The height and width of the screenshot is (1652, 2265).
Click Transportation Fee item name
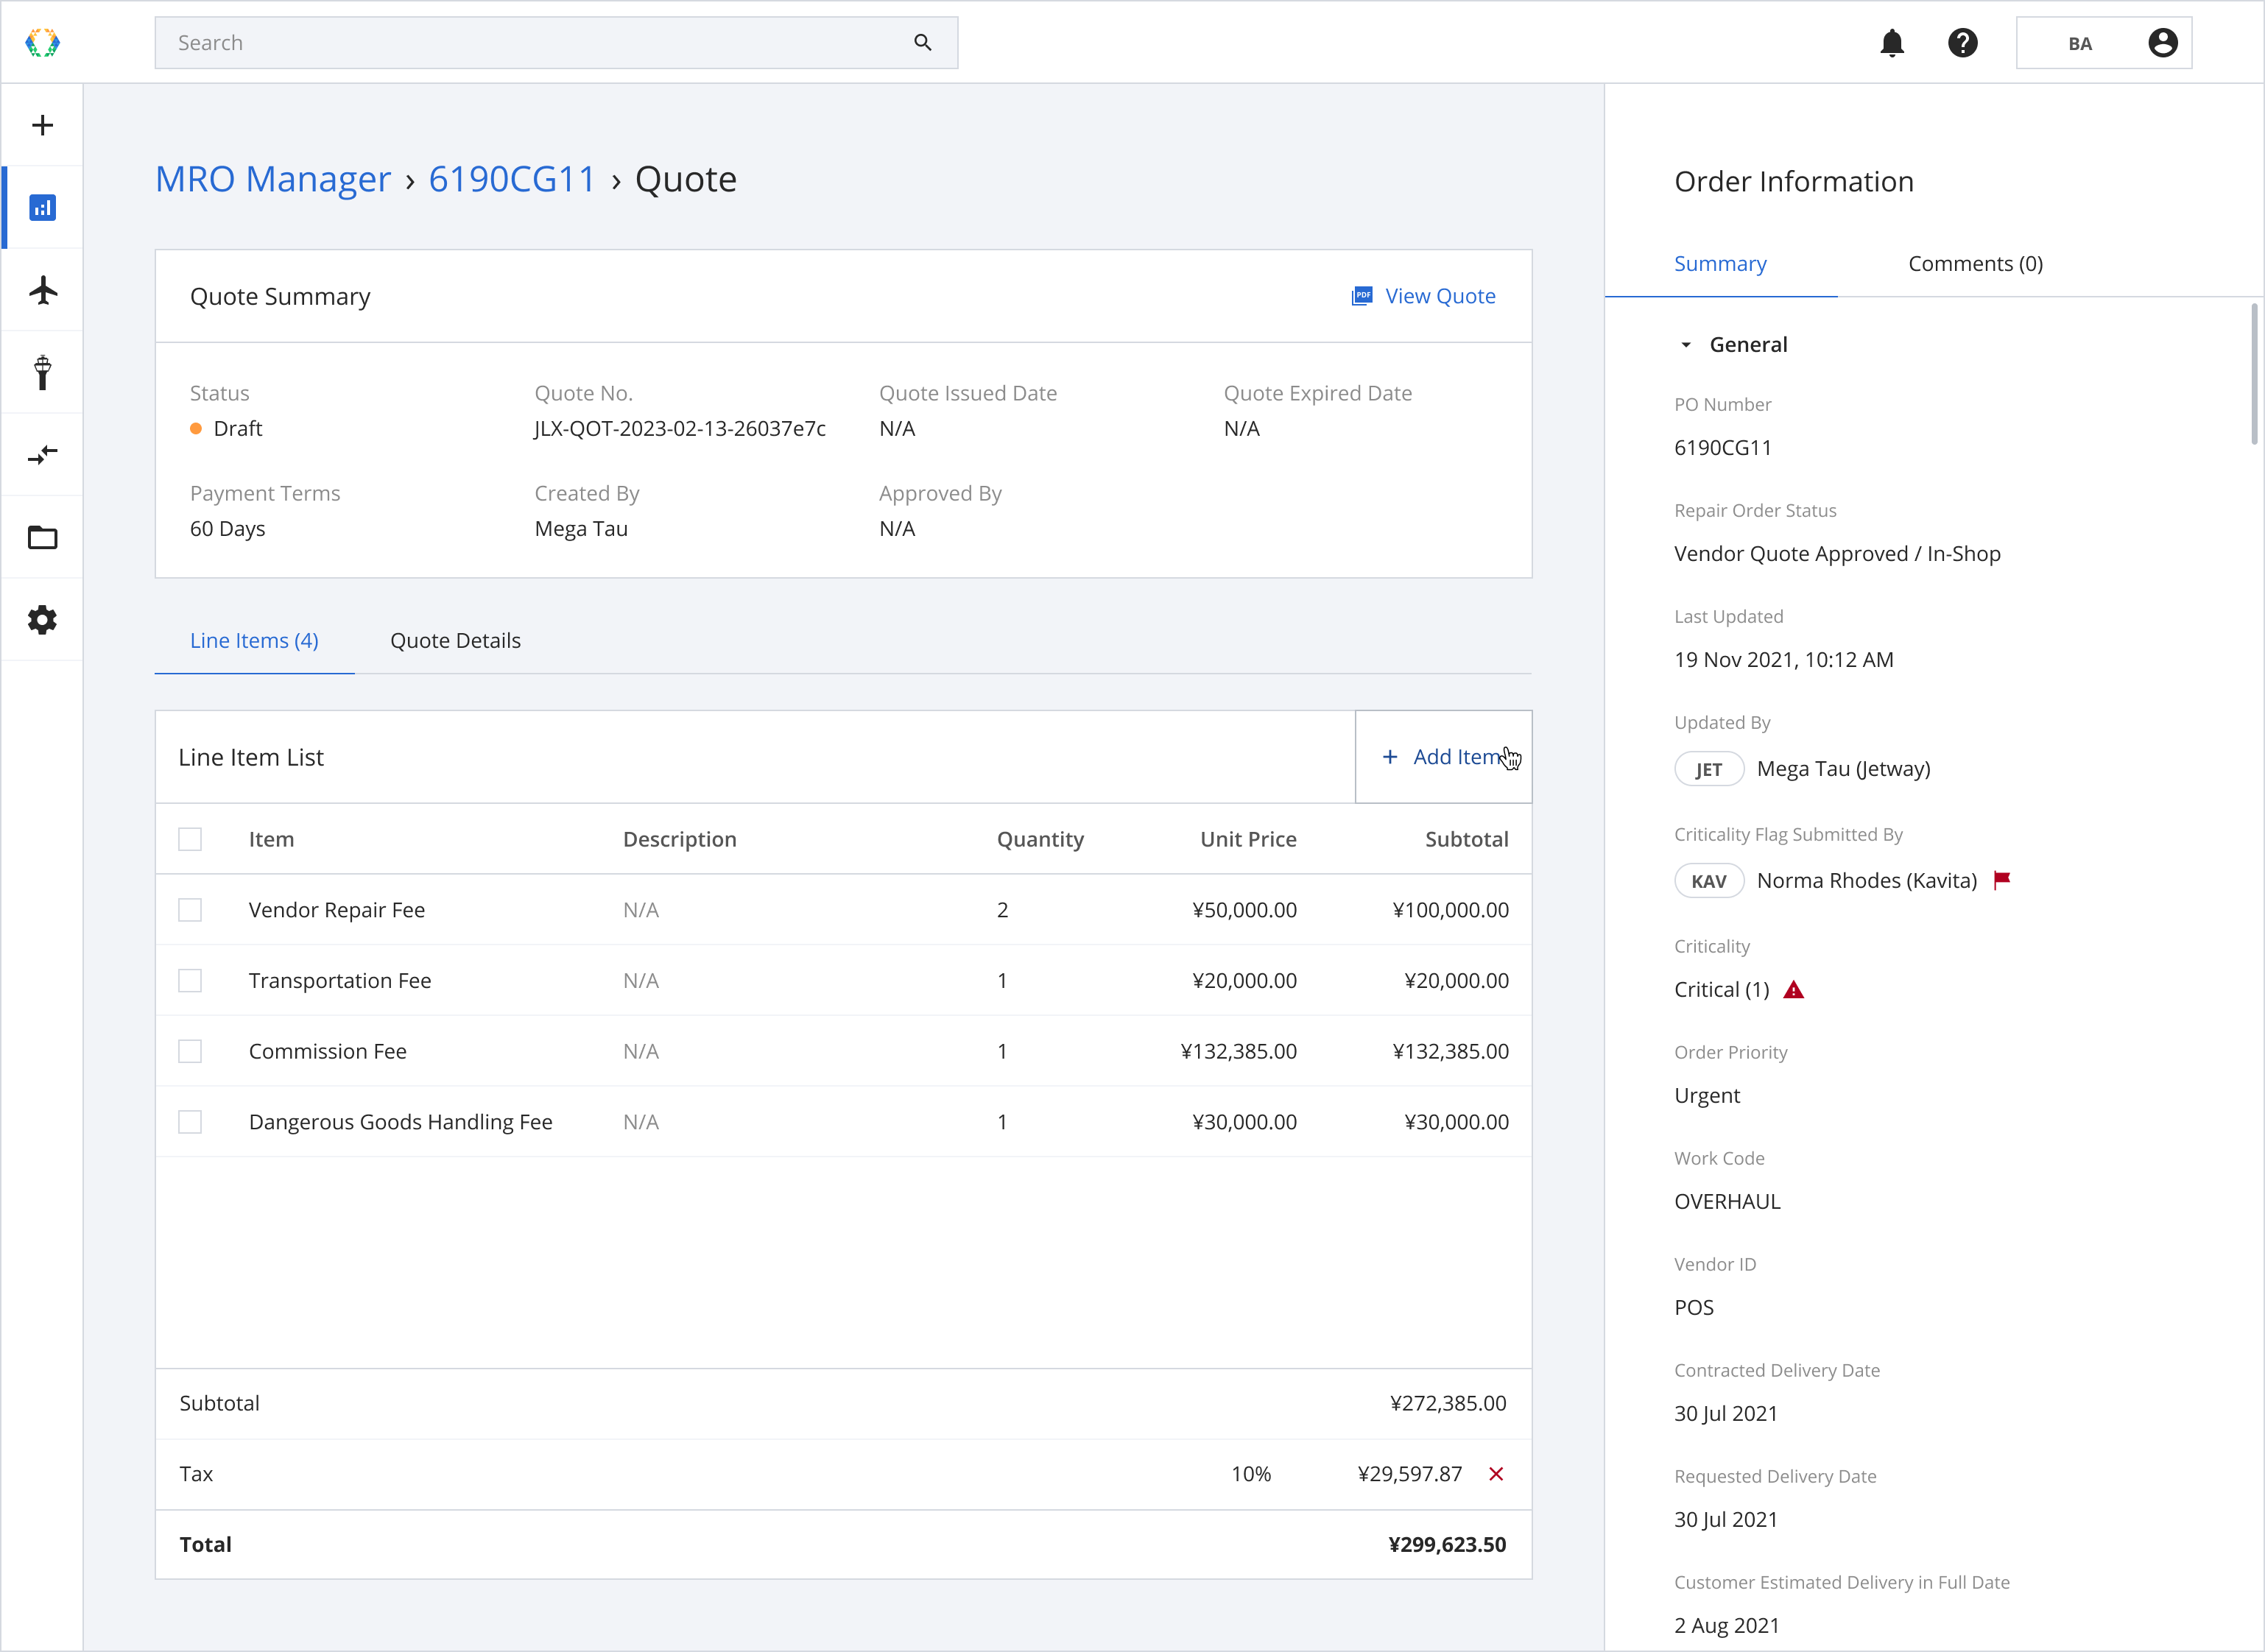pos(340,981)
